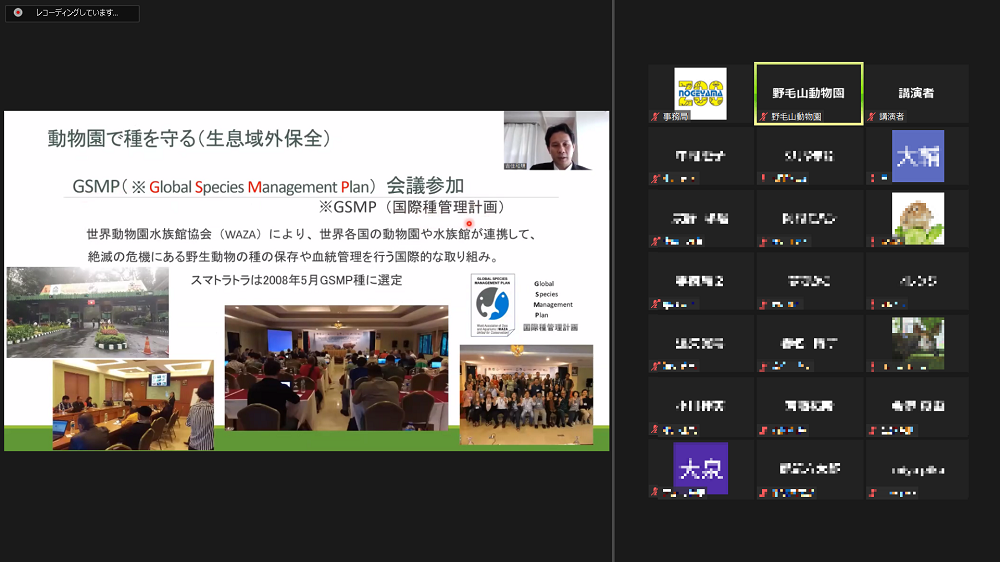Screen dimensions: 1000x562
Task: Select the Nogeyama Zoo logo avatar
Action: 700,93
